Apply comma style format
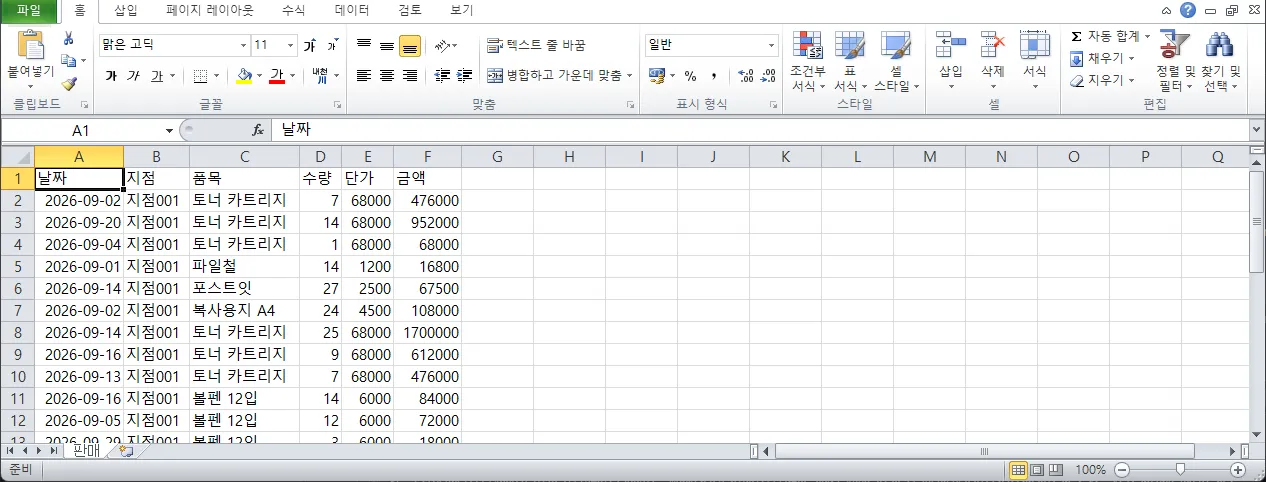This screenshot has height=482, width=1266. [714, 76]
